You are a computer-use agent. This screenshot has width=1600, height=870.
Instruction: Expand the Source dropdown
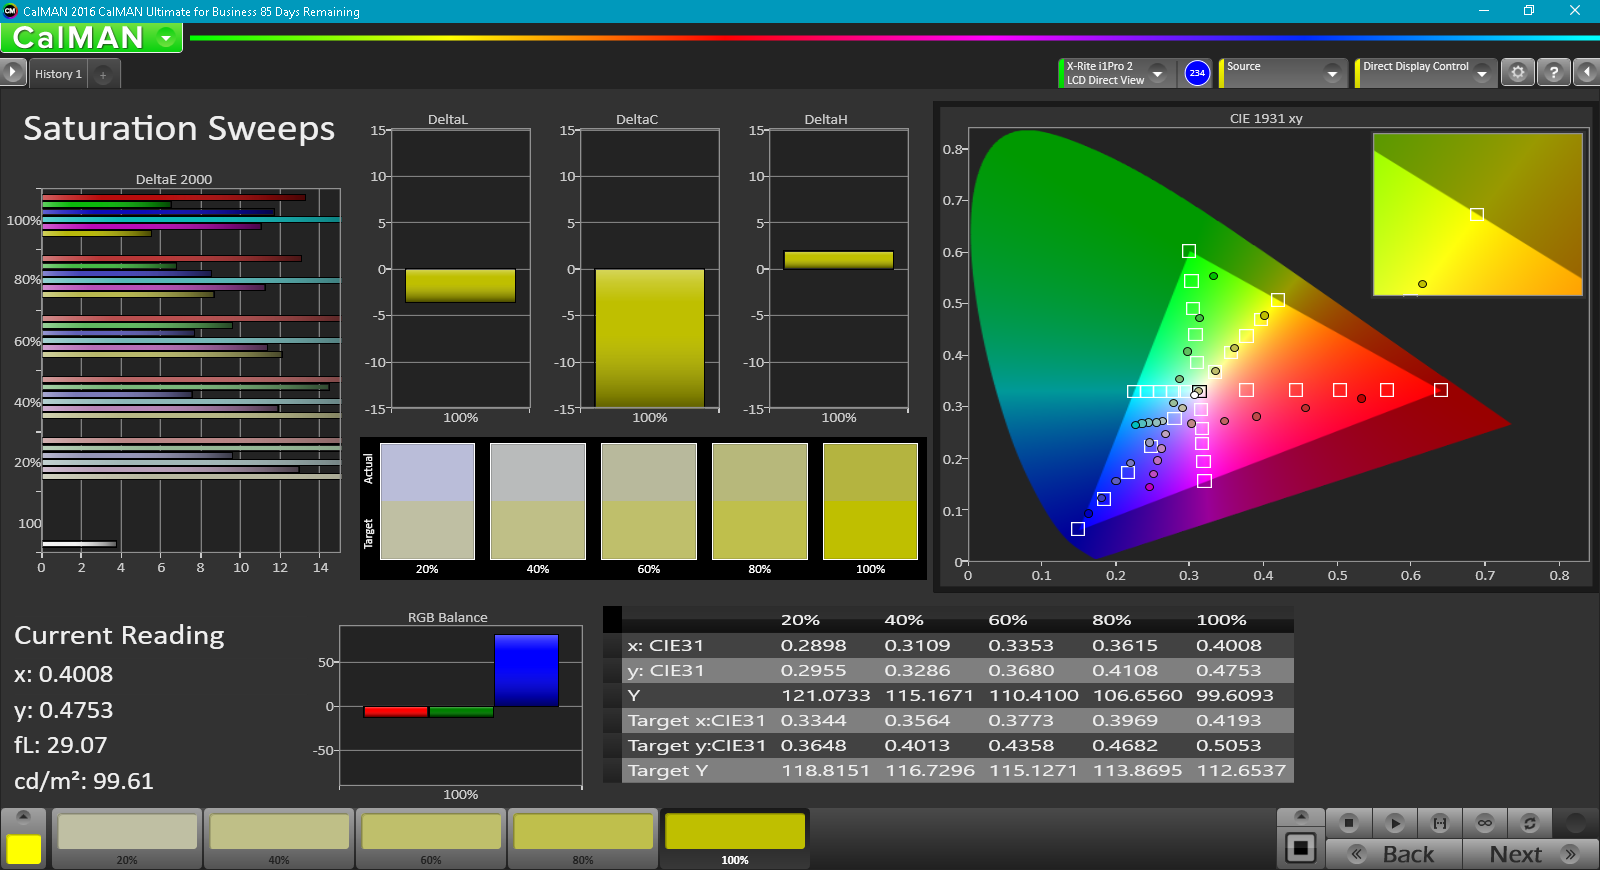[1331, 73]
